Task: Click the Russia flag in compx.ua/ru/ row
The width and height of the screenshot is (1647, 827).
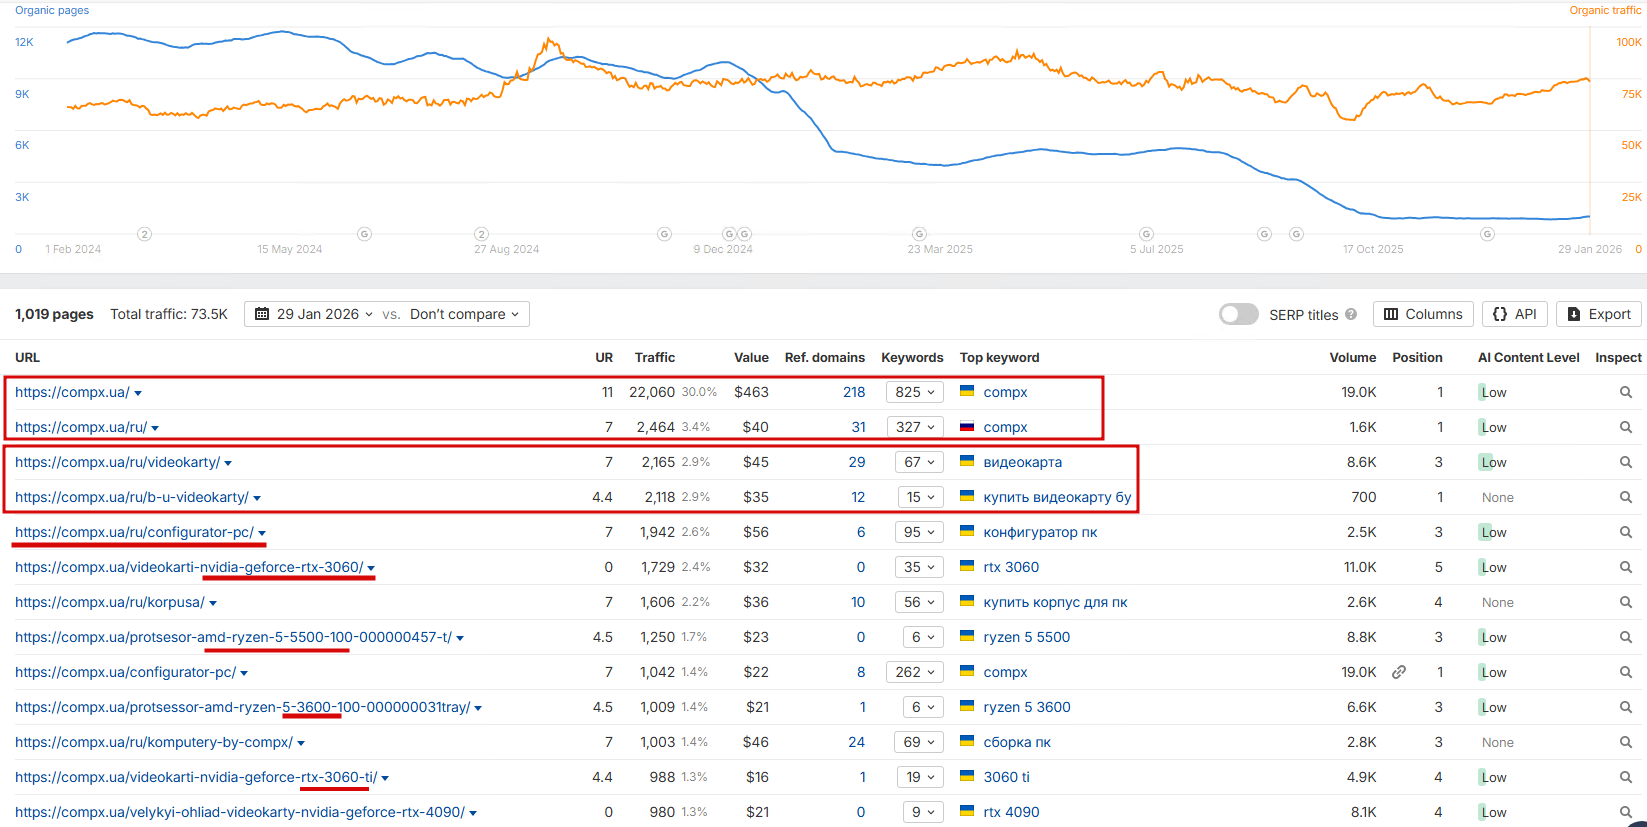Action: click(x=967, y=426)
